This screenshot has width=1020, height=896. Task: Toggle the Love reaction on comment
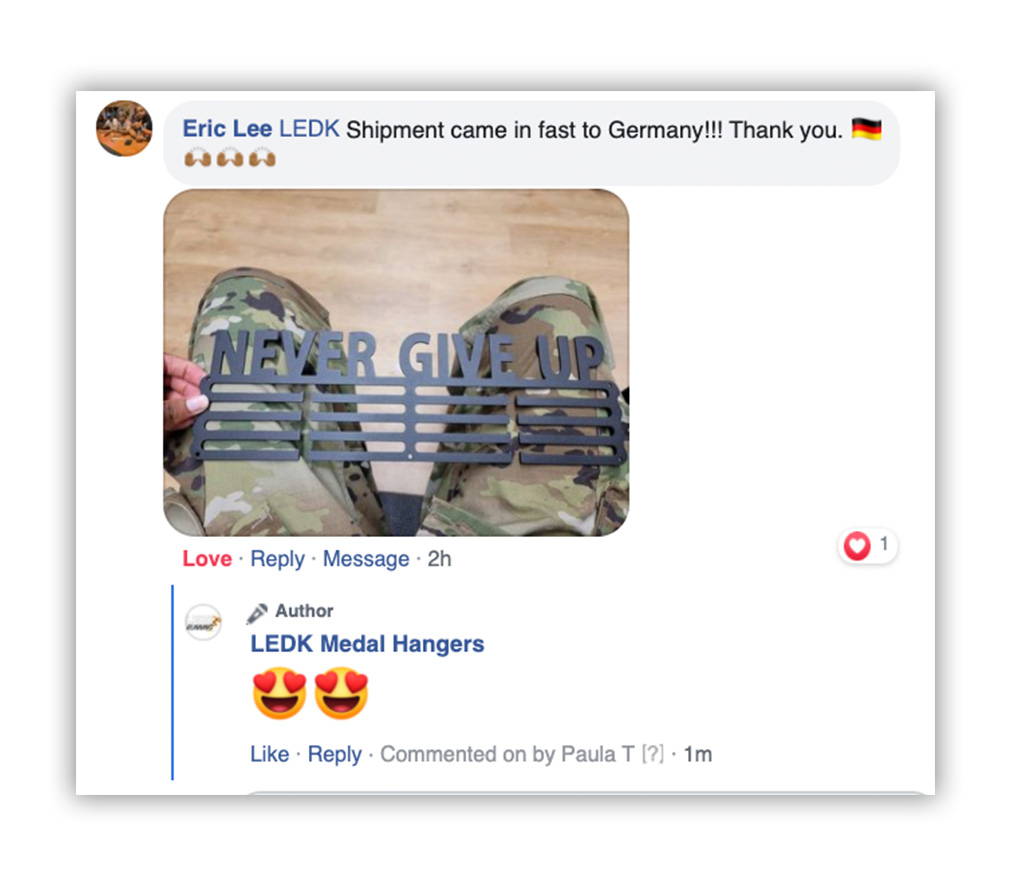207,559
